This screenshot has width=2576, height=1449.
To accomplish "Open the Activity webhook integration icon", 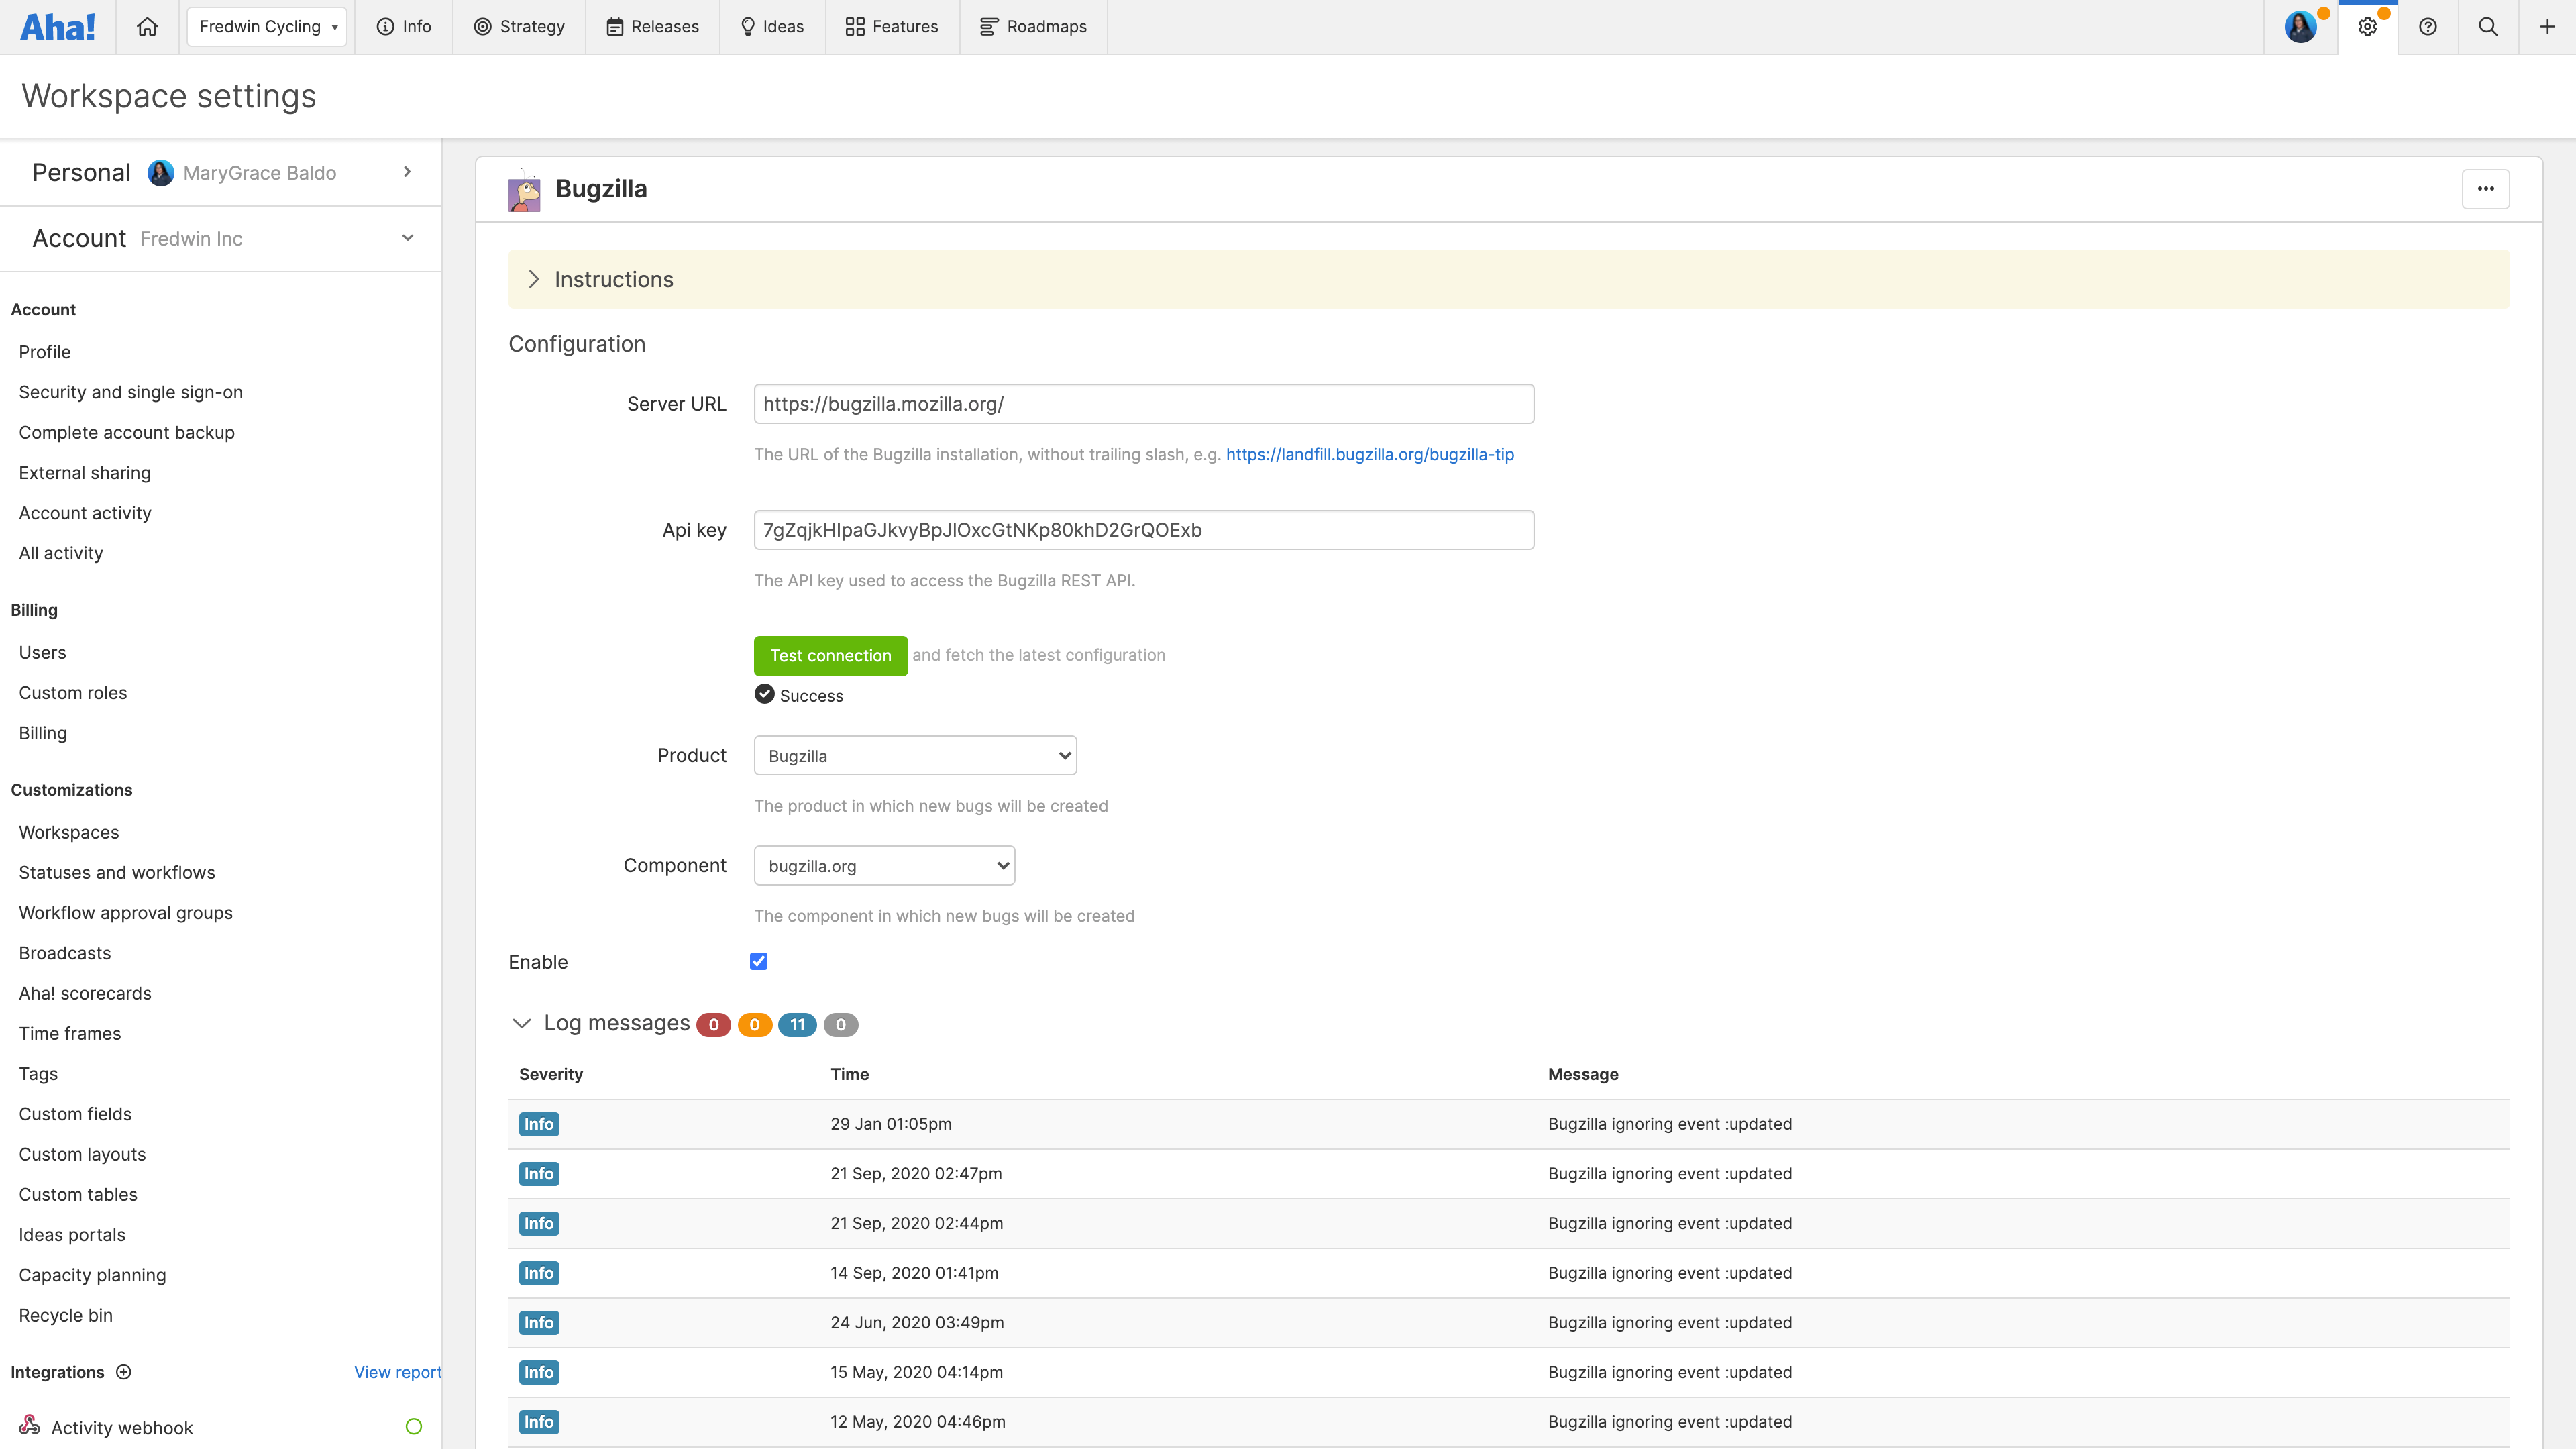I will tap(29, 1426).
